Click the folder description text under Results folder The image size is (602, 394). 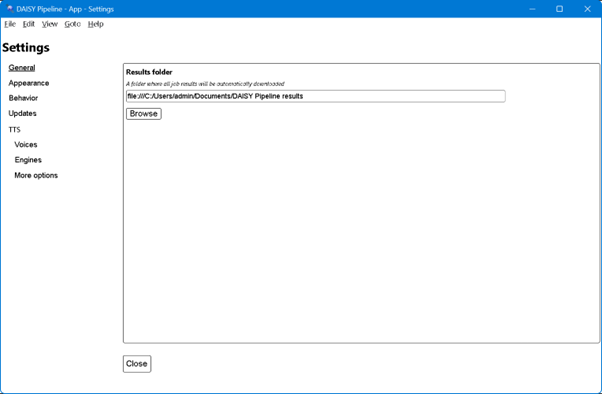tap(205, 84)
